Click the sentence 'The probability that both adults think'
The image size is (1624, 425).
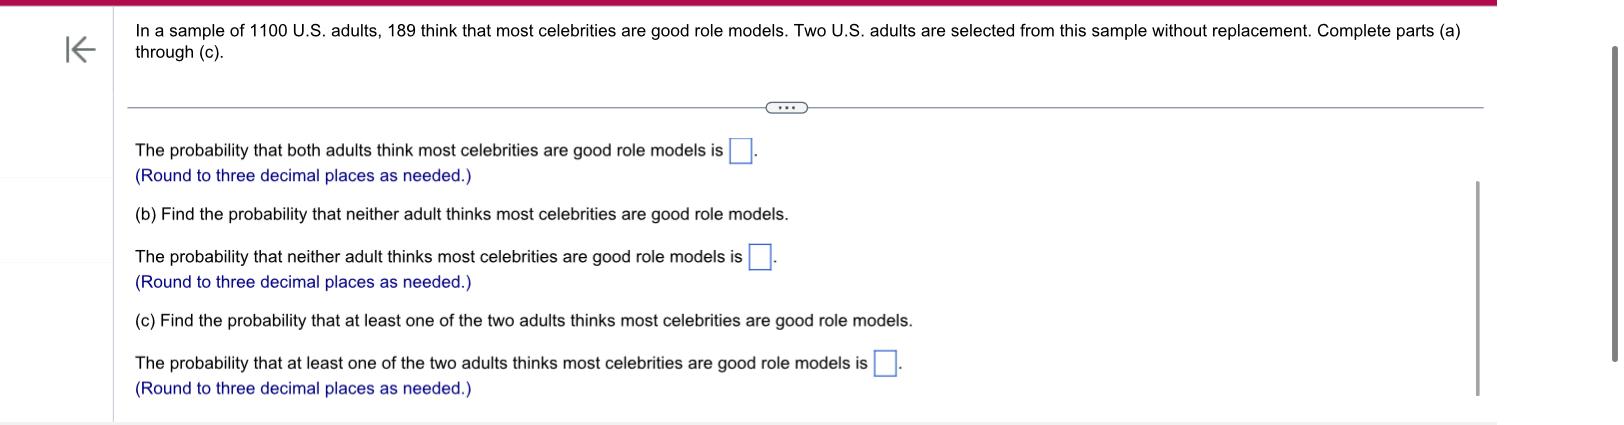coord(429,151)
